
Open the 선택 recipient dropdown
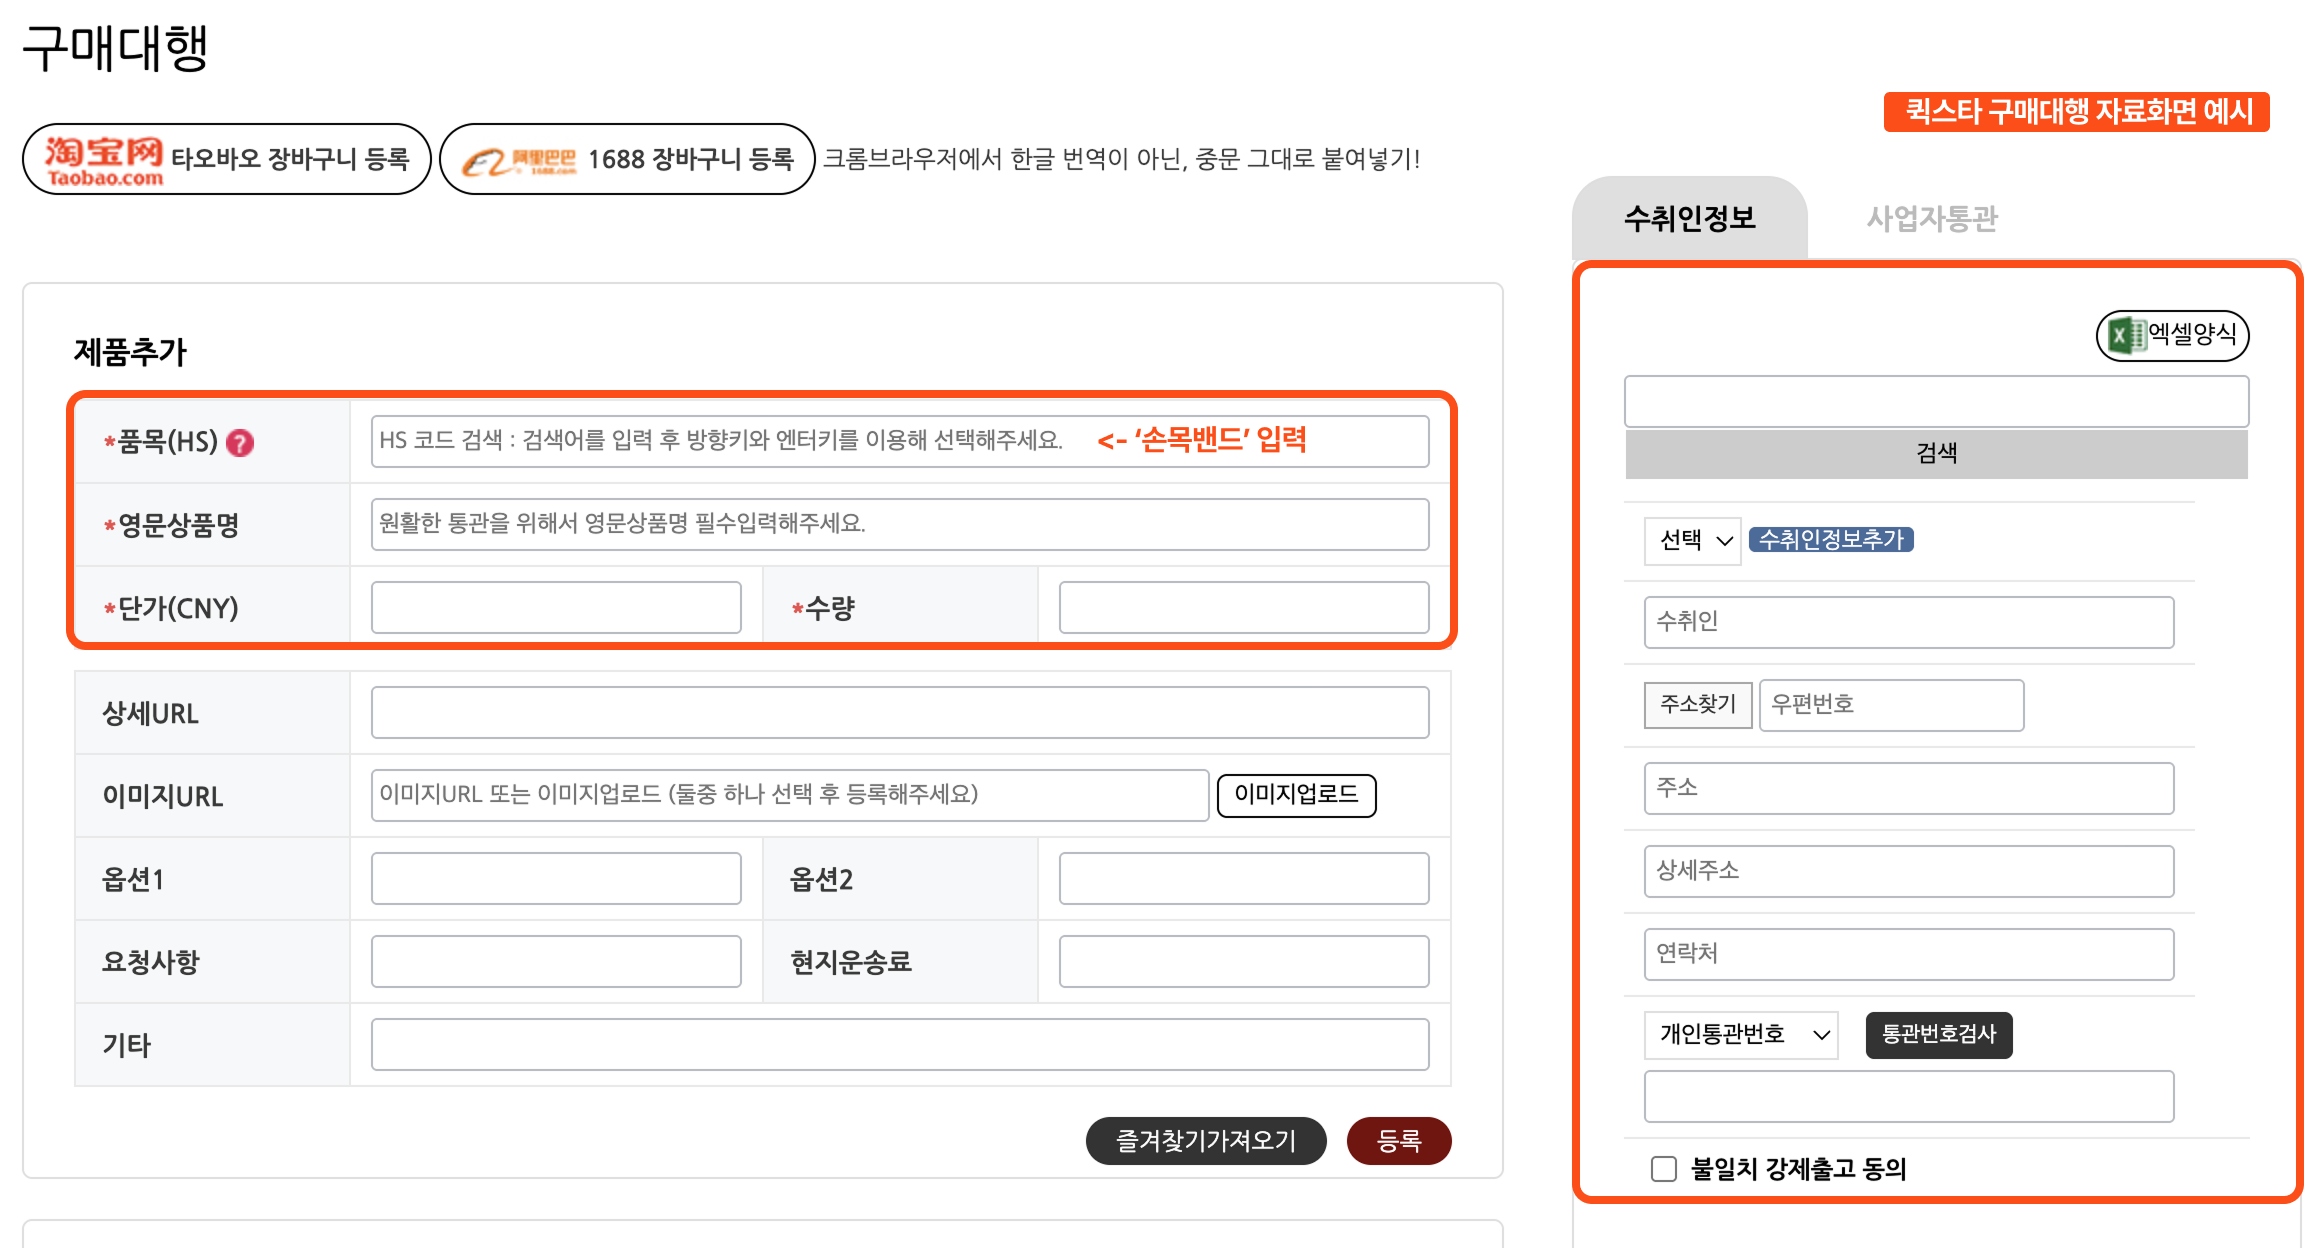[1691, 540]
